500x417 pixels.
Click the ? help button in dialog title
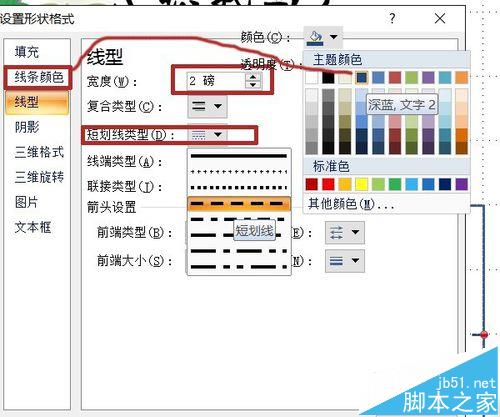pyautogui.click(x=392, y=18)
